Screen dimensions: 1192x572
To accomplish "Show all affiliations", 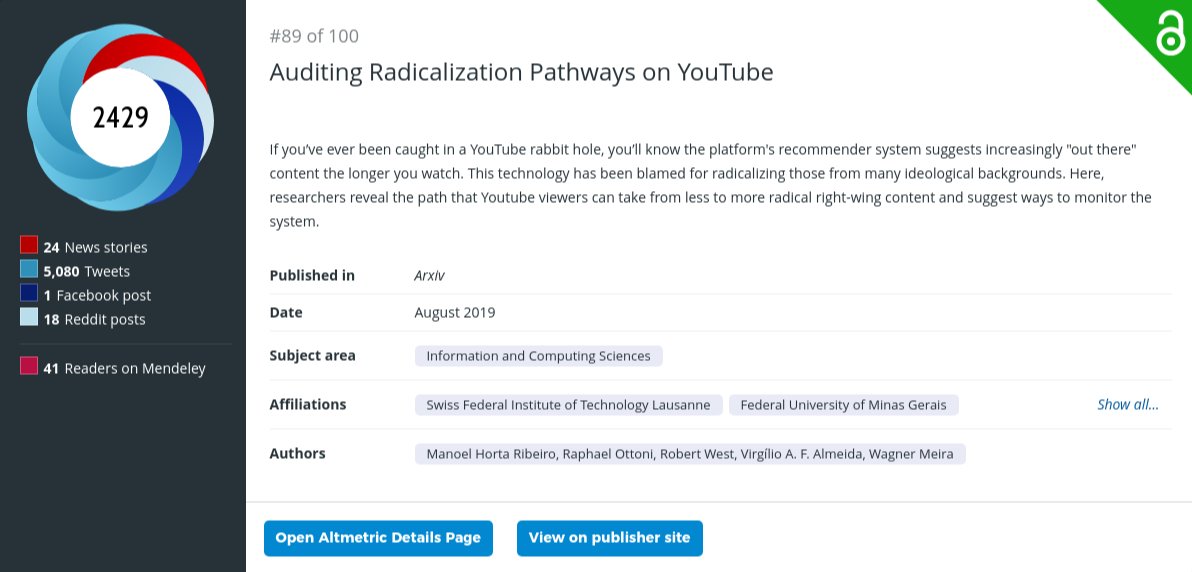I will (1127, 405).
